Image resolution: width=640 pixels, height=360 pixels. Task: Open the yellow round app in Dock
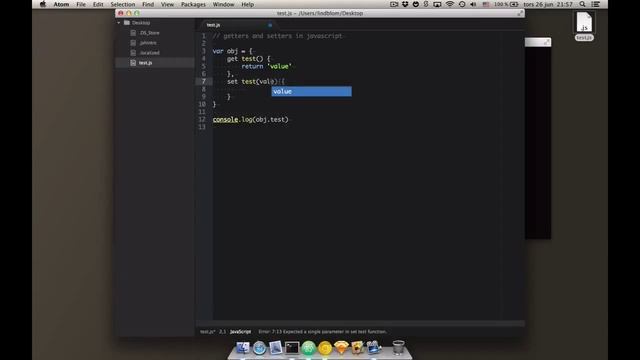click(x=325, y=348)
